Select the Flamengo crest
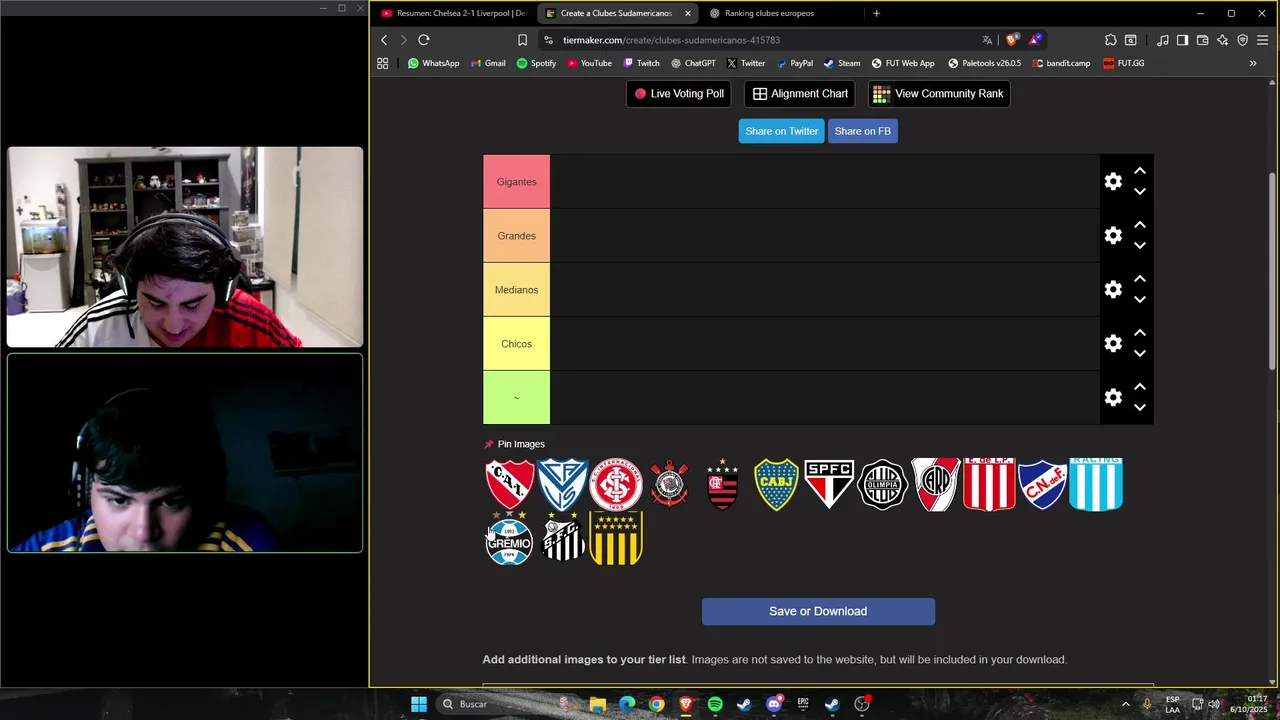The width and height of the screenshot is (1280, 720). coord(723,484)
